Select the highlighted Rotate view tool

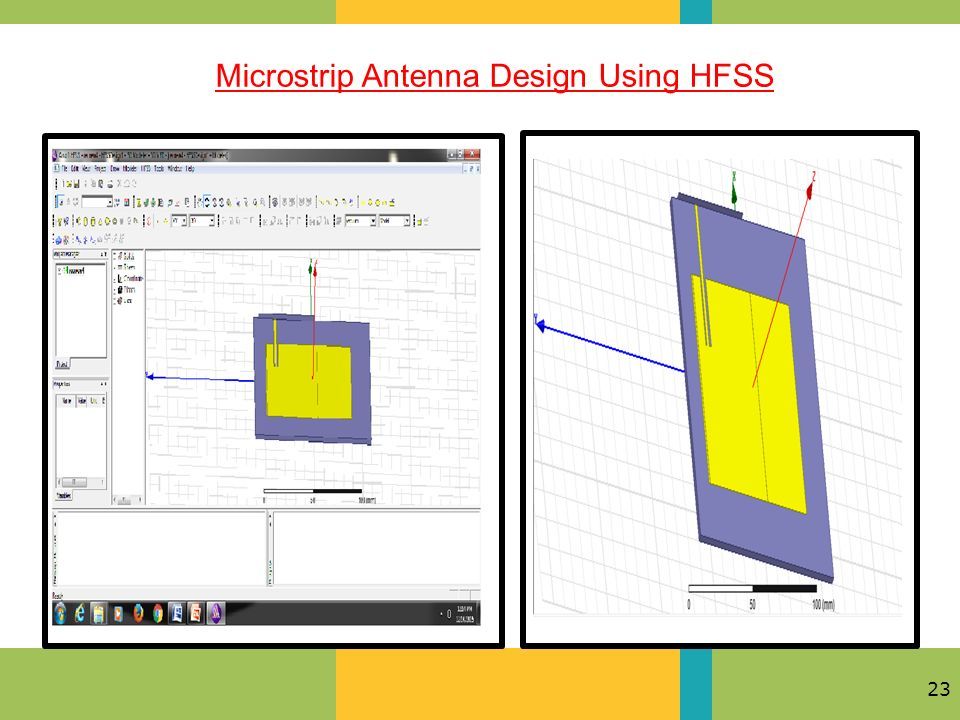(x=207, y=201)
